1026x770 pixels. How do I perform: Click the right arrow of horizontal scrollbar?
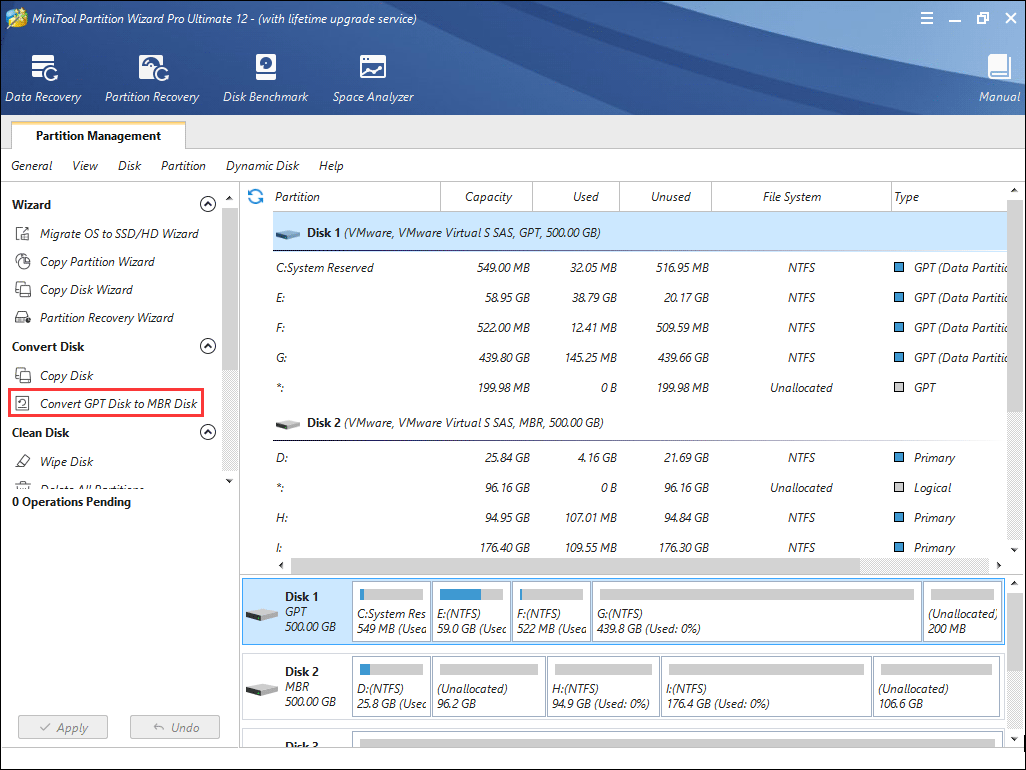click(999, 565)
